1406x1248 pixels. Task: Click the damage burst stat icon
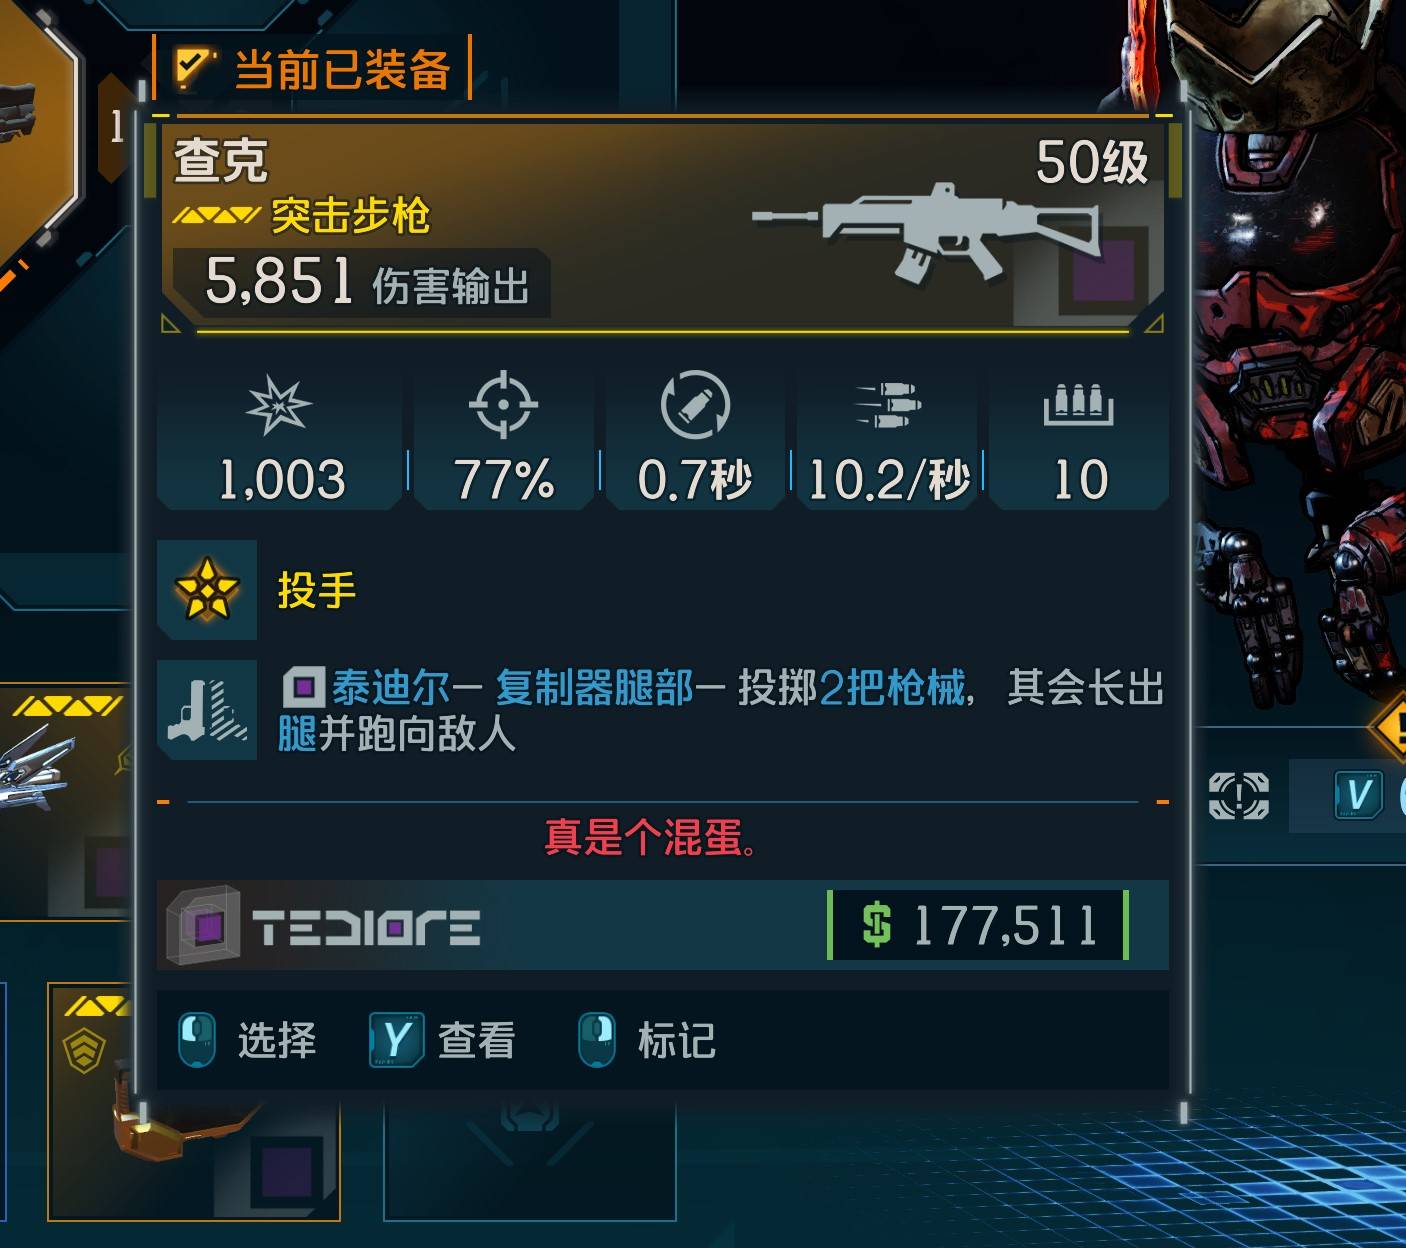point(279,406)
